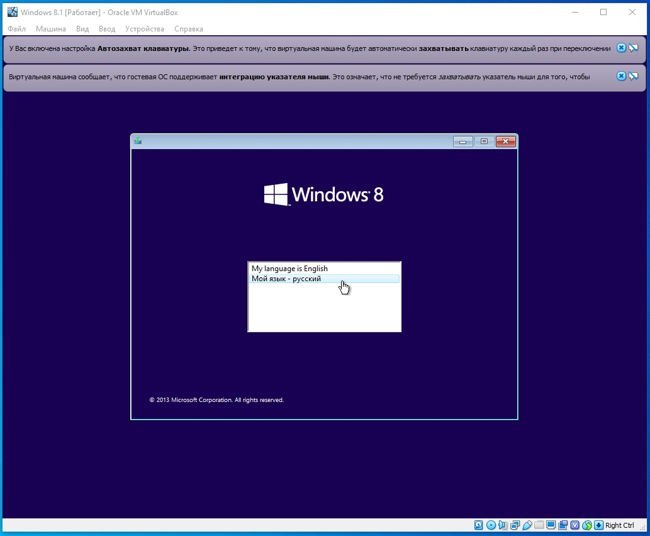650x536 pixels.
Task: Maximize the VirtualBox window
Action: click(604, 12)
